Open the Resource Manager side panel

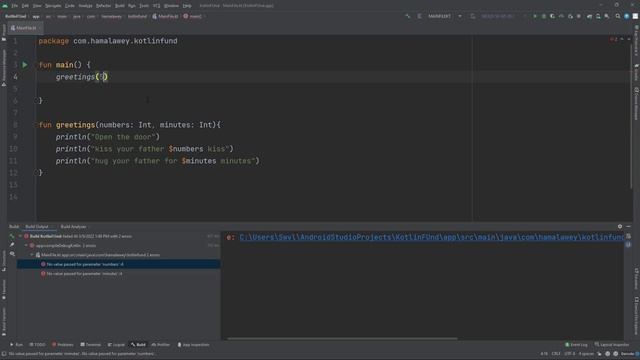pyautogui.click(x=4, y=67)
